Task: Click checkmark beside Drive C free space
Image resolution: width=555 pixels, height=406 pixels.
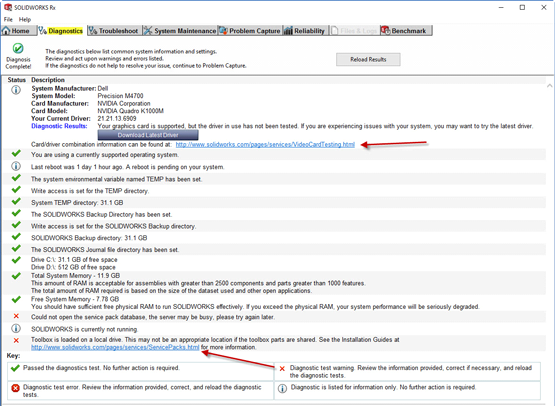Action: tap(16, 260)
